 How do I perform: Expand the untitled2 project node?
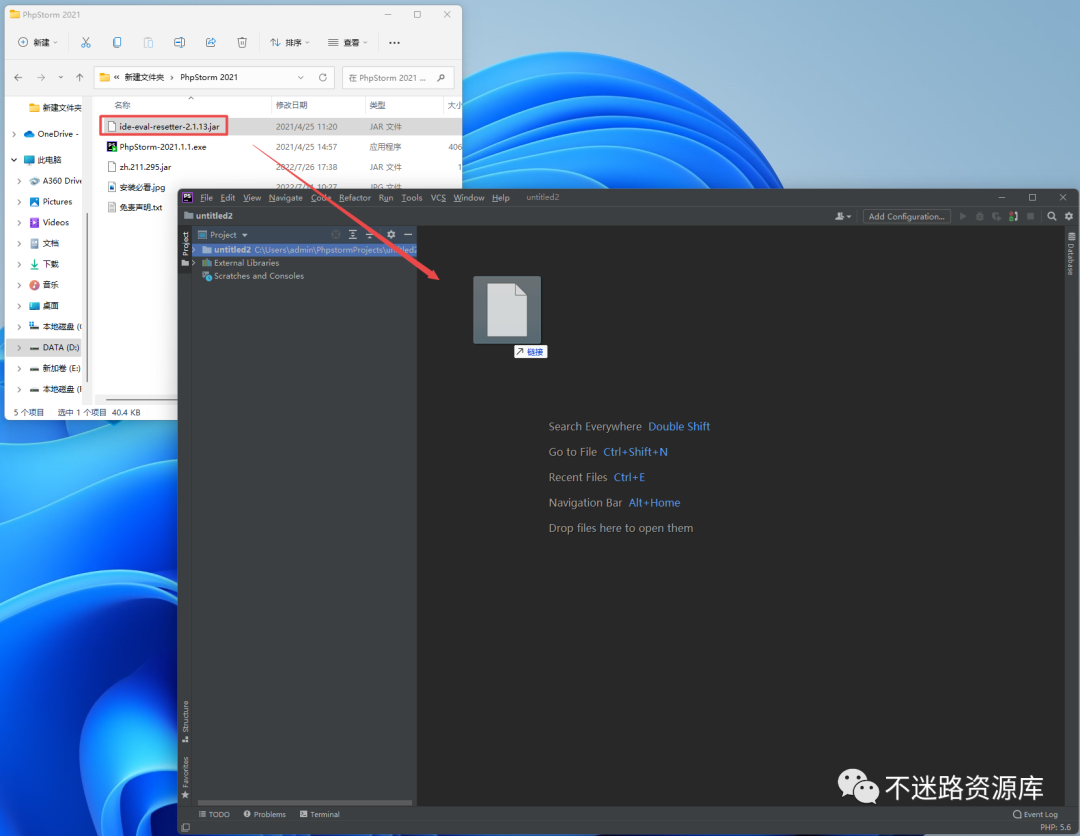(x=194, y=250)
